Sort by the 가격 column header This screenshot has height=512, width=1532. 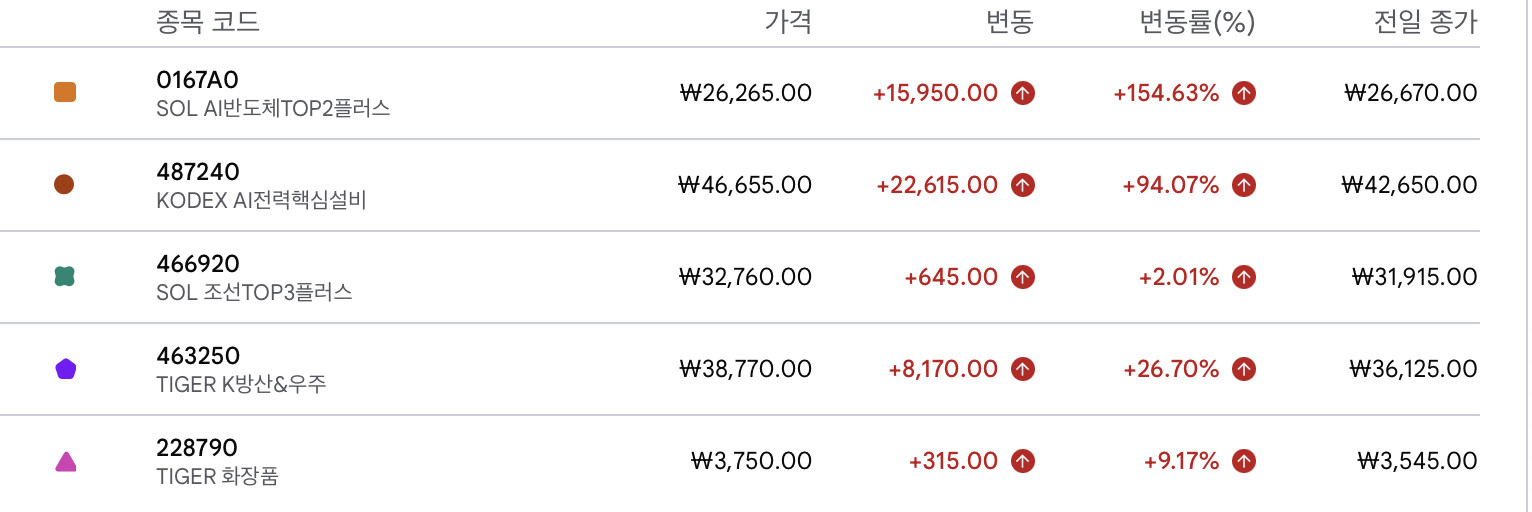click(x=788, y=22)
